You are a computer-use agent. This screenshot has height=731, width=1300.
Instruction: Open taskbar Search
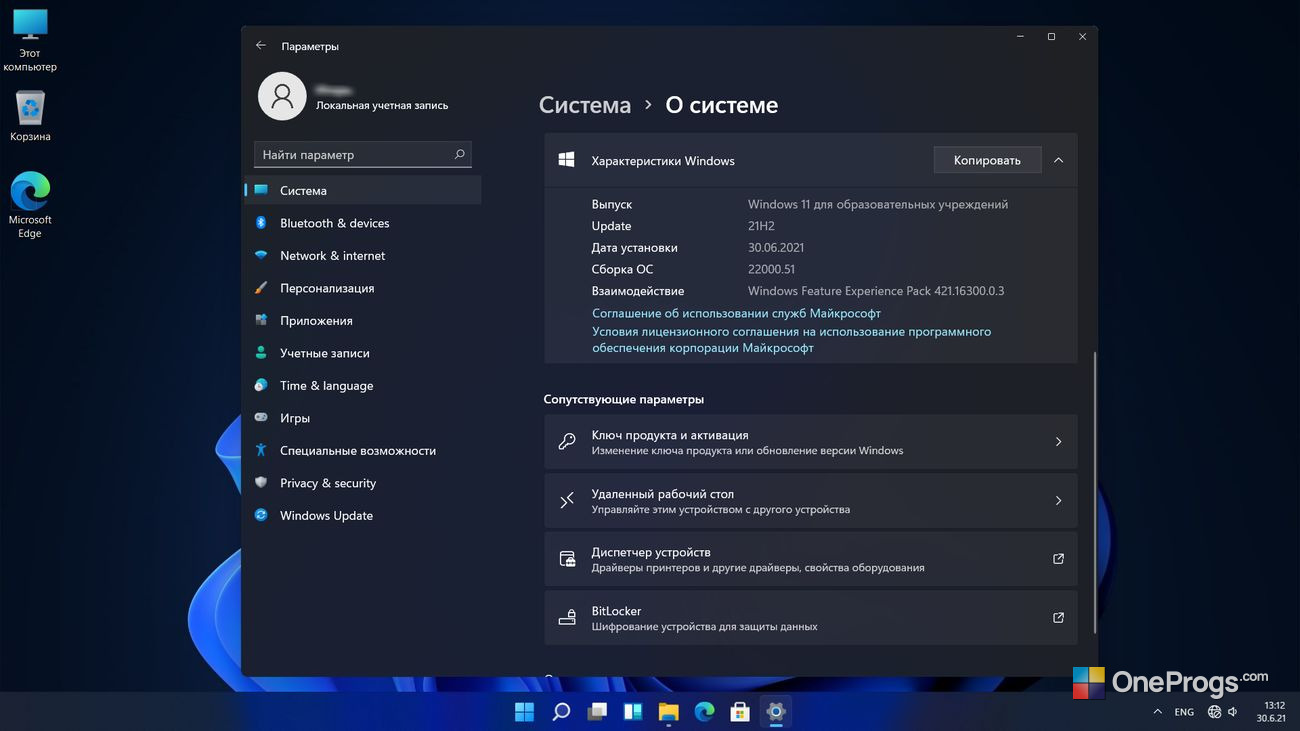tap(561, 712)
